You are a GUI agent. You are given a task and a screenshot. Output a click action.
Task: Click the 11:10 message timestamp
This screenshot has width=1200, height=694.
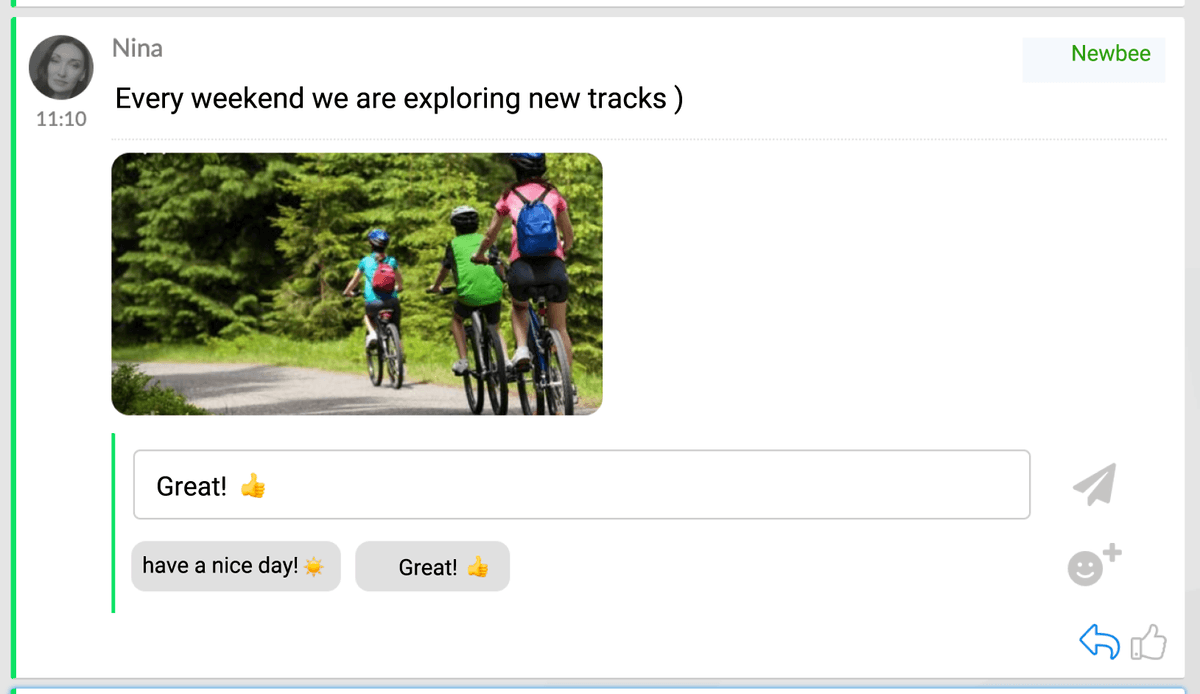pyautogui.click(x=61, y=119)
